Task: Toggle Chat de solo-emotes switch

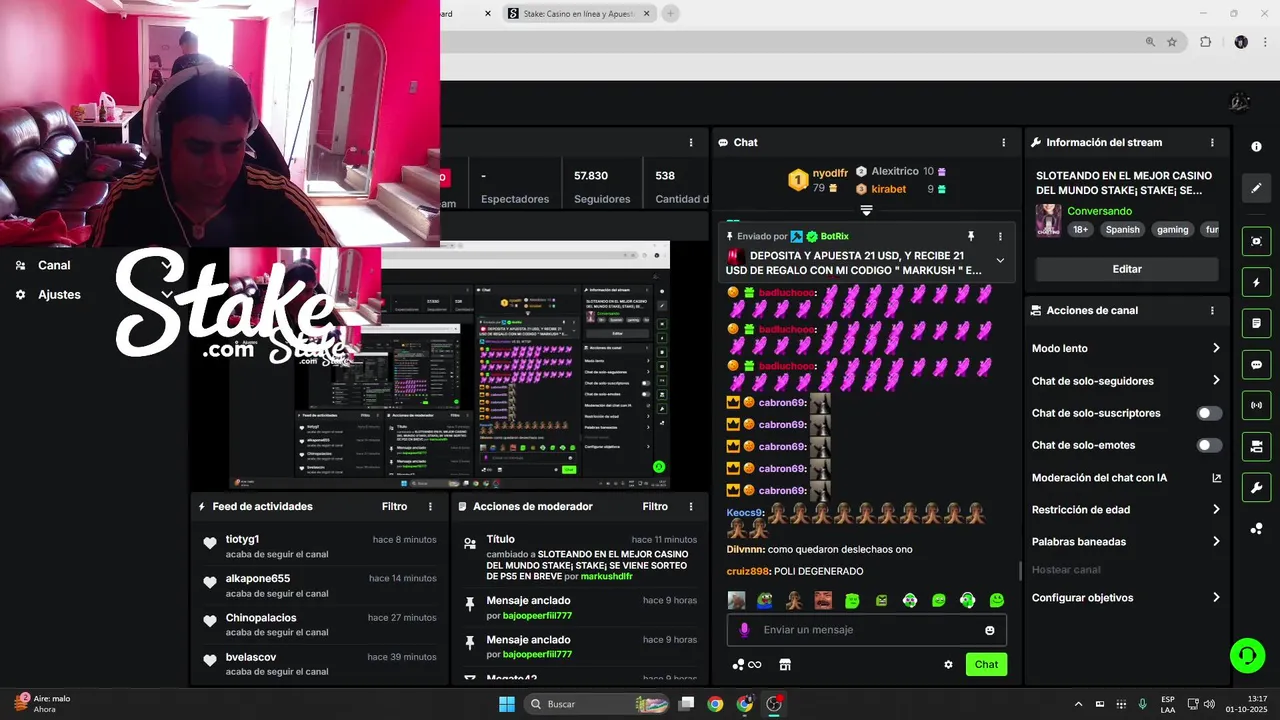Action: click(1210, 445)
